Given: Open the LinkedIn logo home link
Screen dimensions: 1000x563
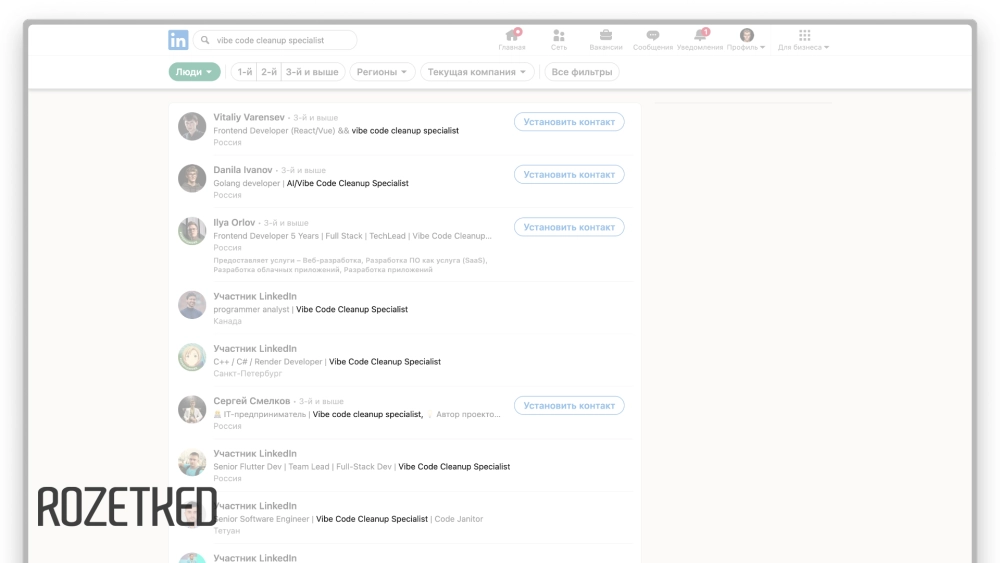Looking at the screenshot, I should (x=178, y=40).
